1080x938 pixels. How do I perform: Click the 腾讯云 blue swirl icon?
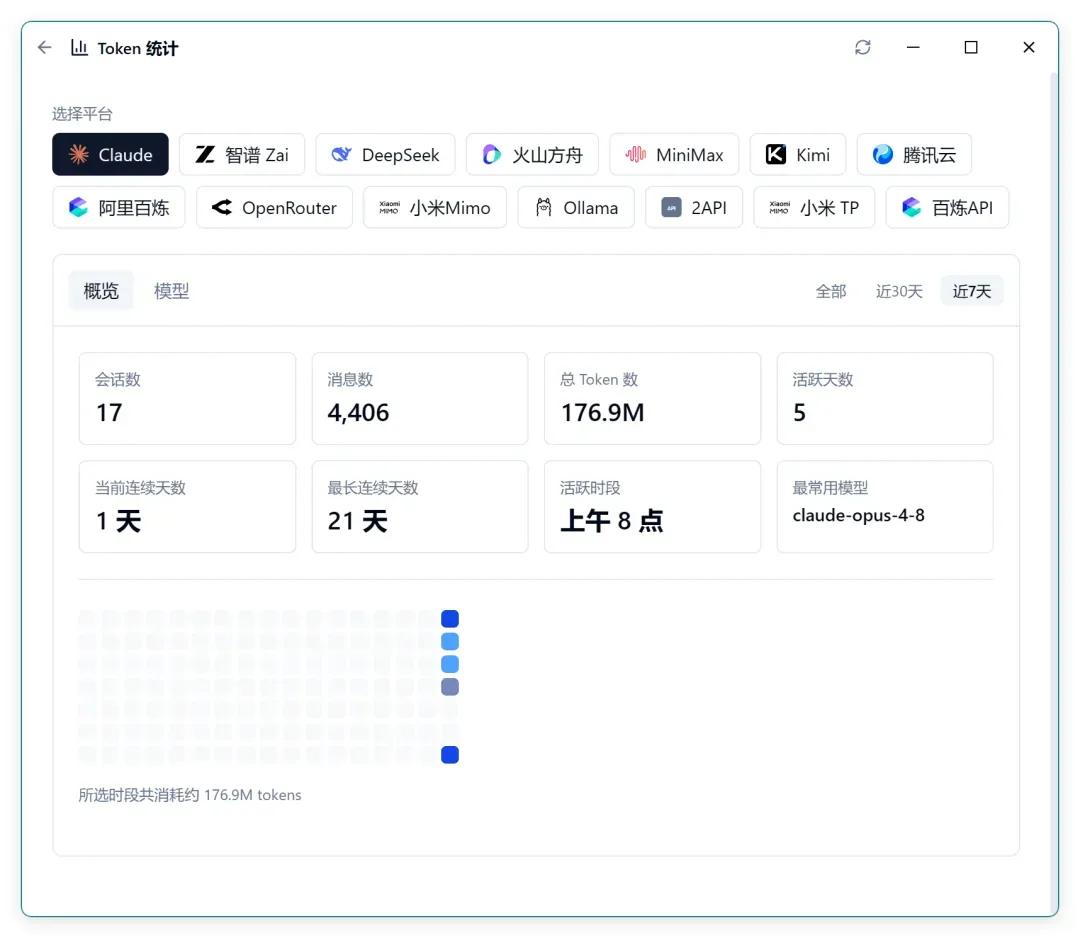coord(882,154)
